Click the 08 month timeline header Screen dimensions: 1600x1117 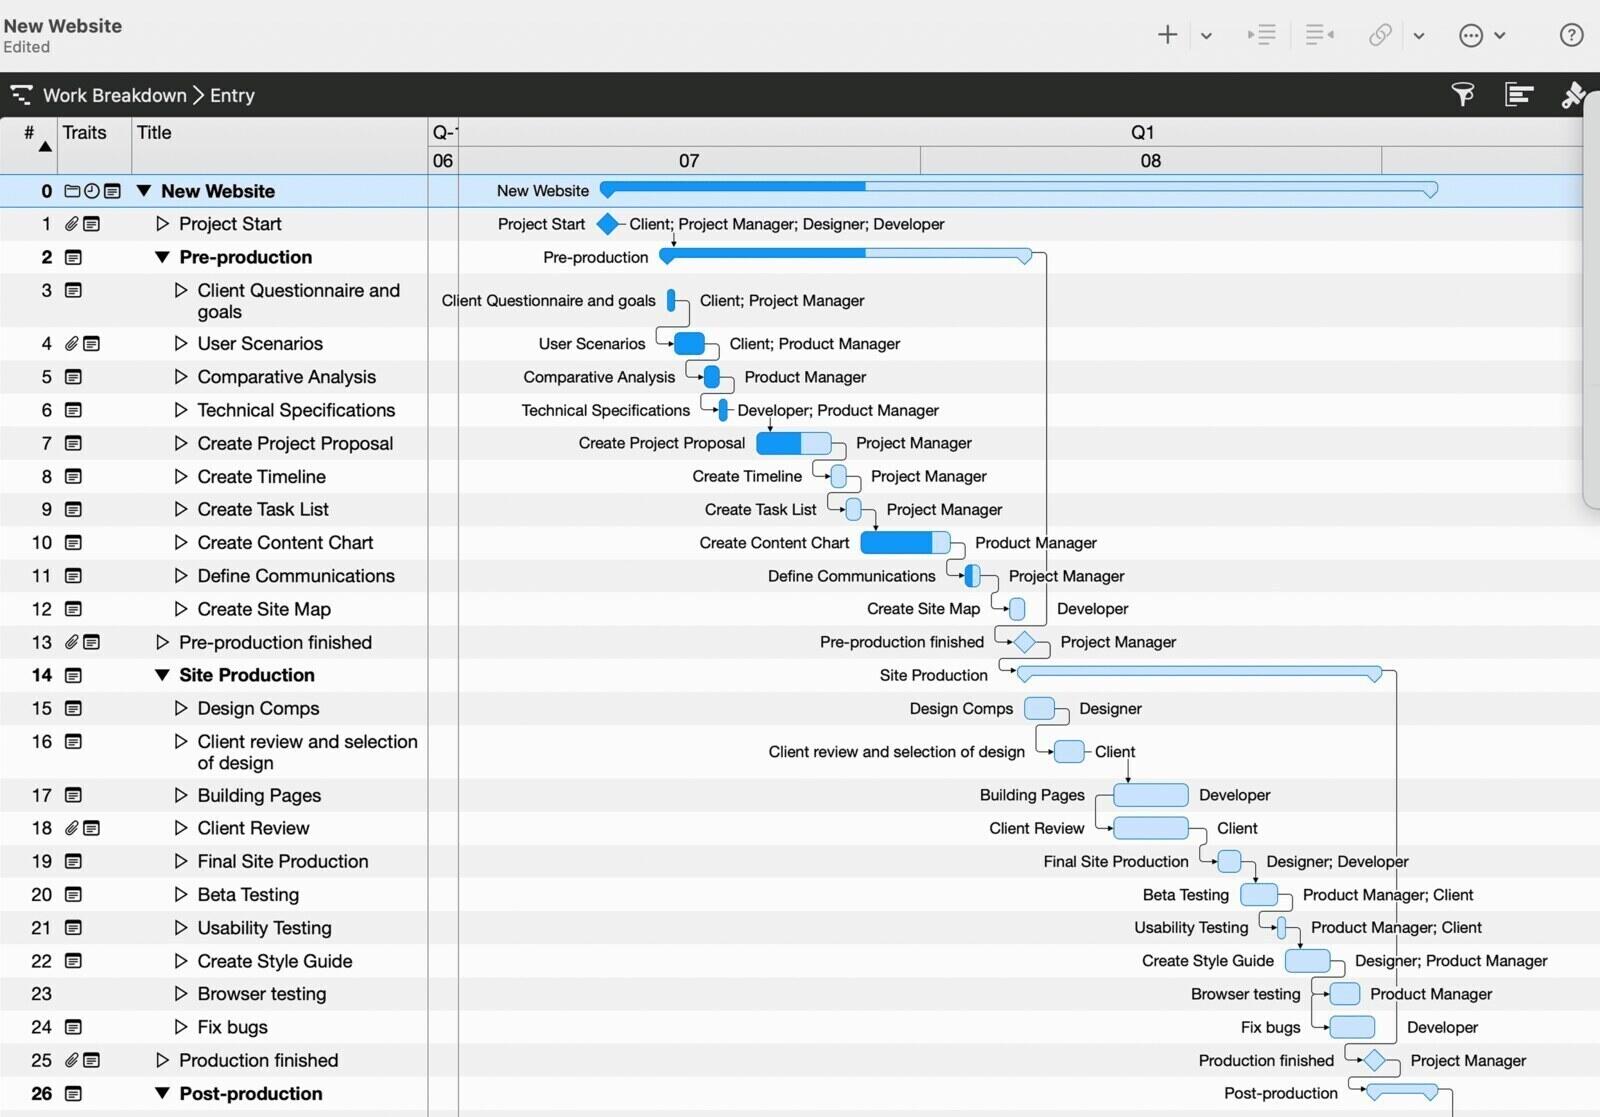coord(1151,161)
